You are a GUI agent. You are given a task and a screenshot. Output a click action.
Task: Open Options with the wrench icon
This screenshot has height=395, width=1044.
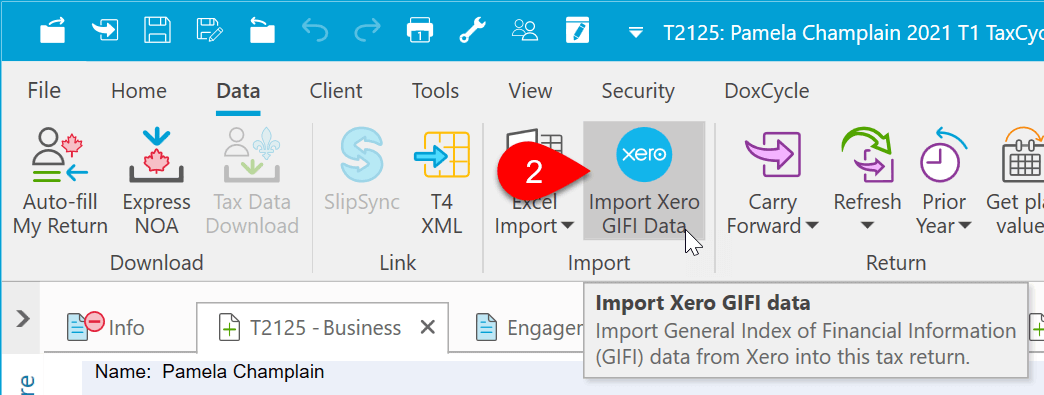(472, 30)
